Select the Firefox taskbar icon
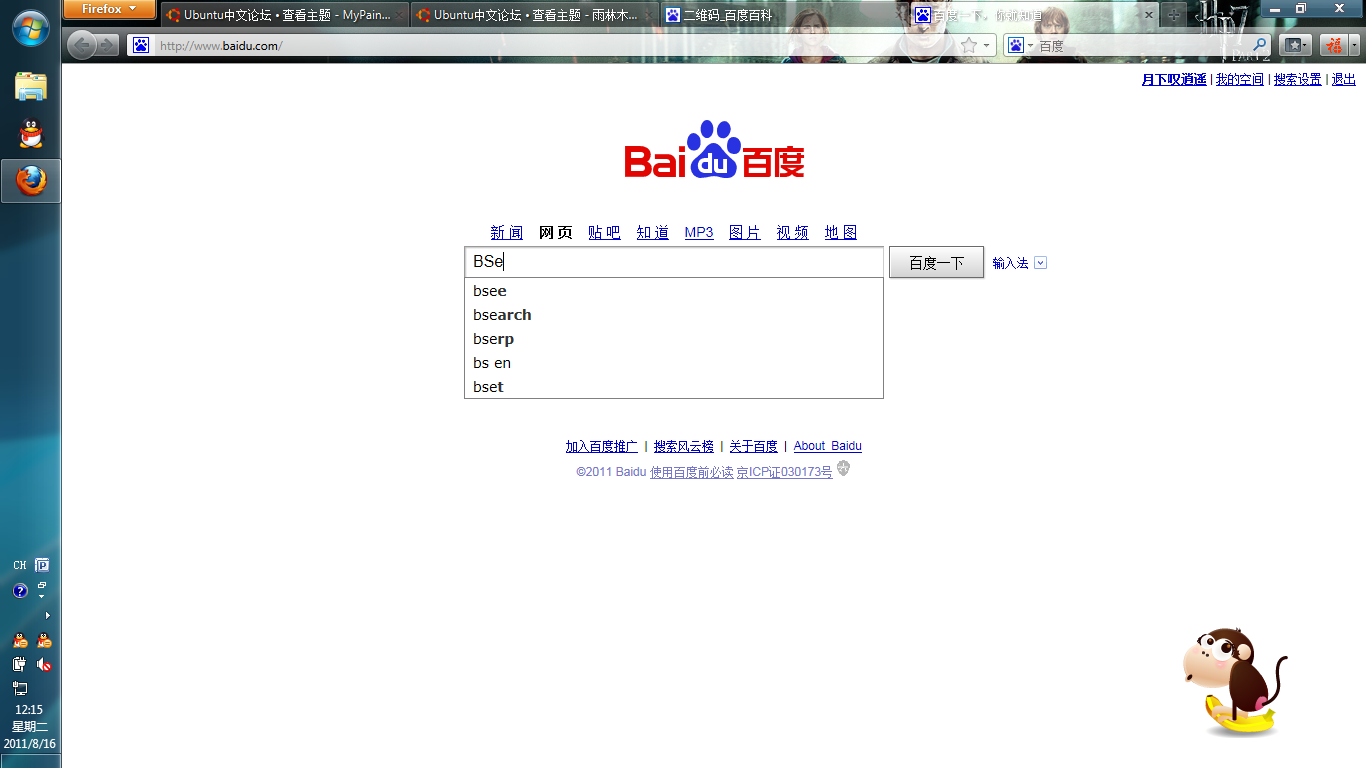Screen dimensions: 1366x768 coord(31,181)
